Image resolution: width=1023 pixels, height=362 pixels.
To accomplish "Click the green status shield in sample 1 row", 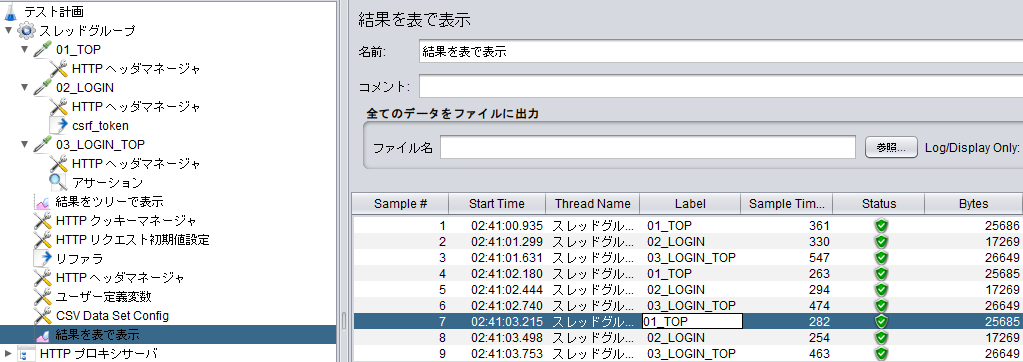I will [x=881, y=226].
